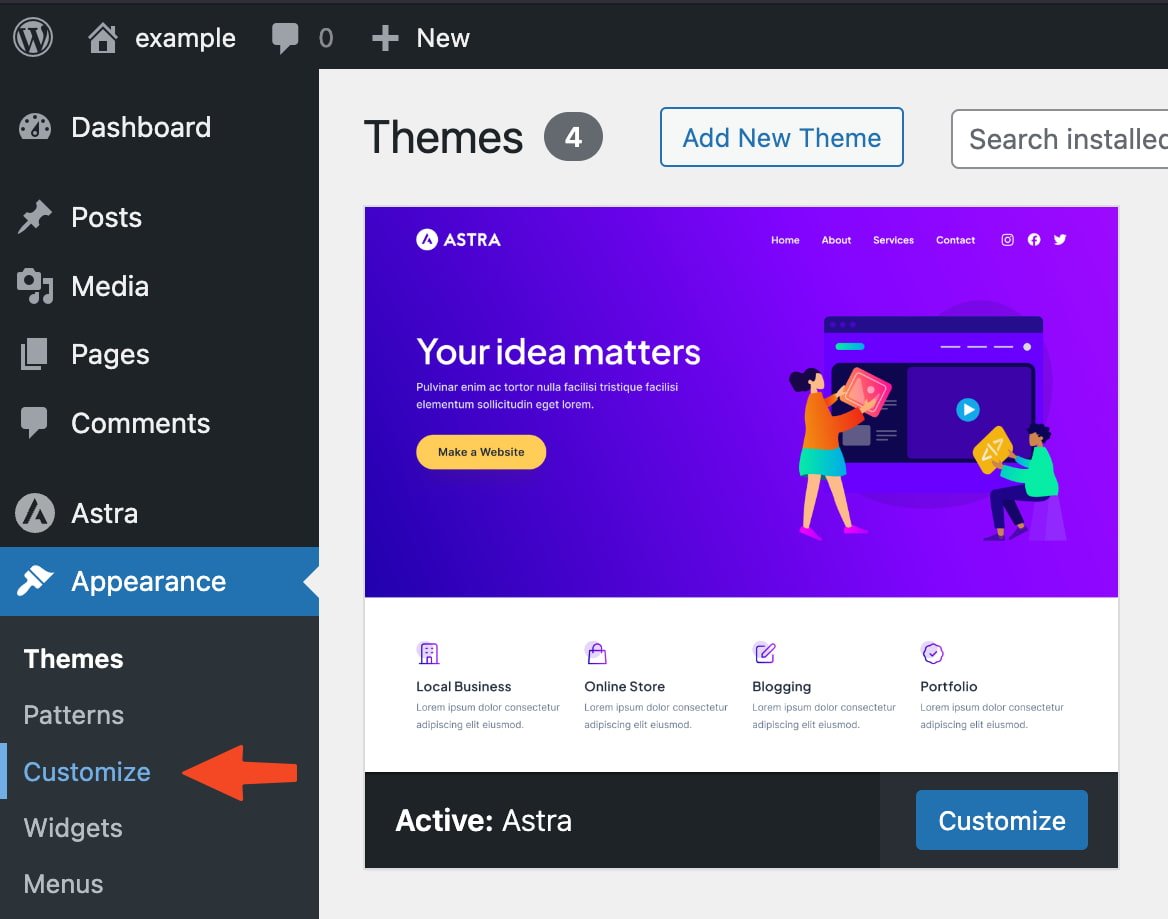Open the comments bubble icon in admin bar
Screen dimensions: 1168x919
click(x=285, y=38)
